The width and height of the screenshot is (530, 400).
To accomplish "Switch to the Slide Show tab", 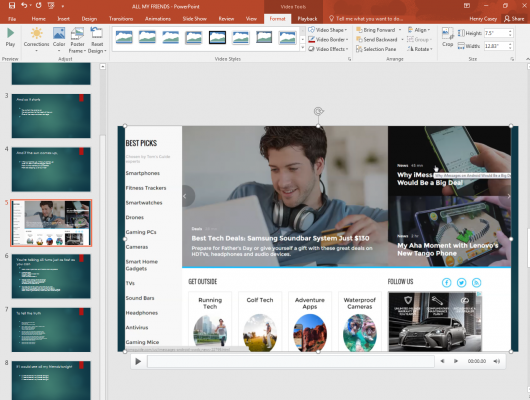I will click(x=194, y=19).
